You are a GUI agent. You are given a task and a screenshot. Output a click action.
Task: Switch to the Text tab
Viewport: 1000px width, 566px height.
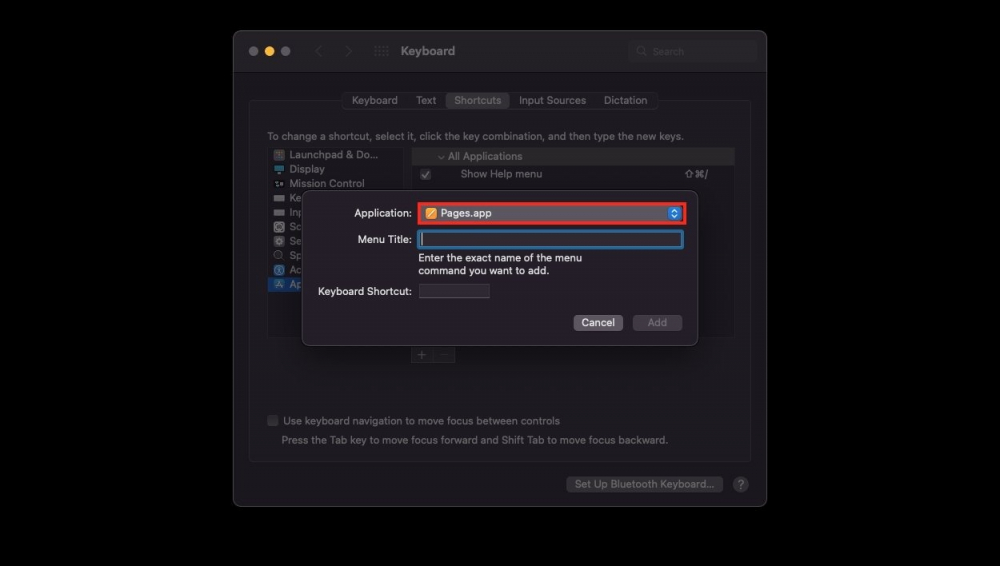click(x=426, y=100)
